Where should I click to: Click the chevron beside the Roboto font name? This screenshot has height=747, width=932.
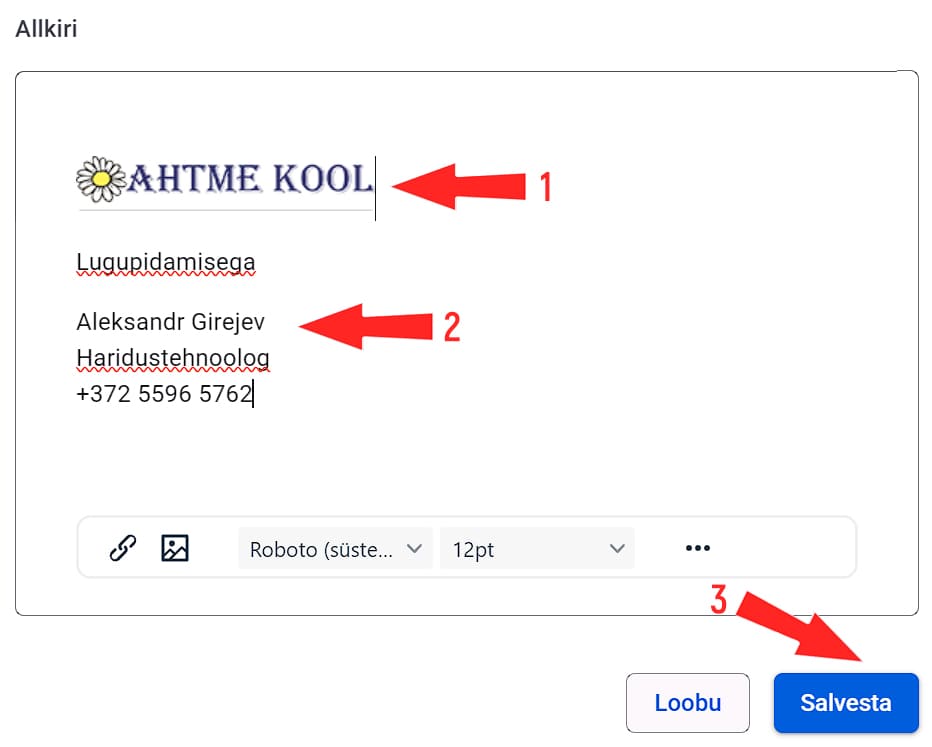pyautogui.click(x=414, y=549)
